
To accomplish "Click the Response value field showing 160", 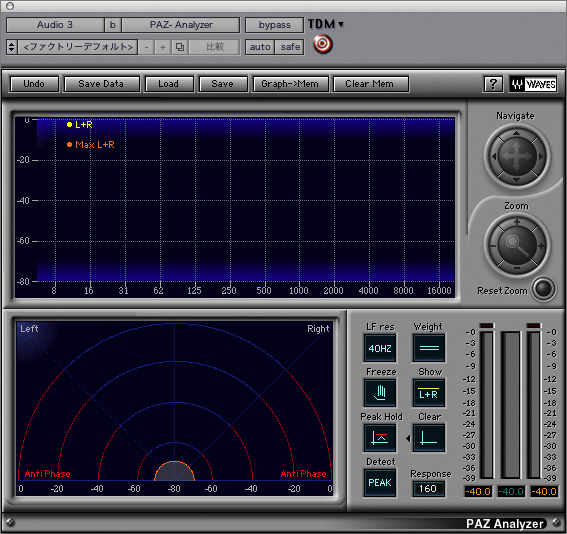I will [428, 489].
